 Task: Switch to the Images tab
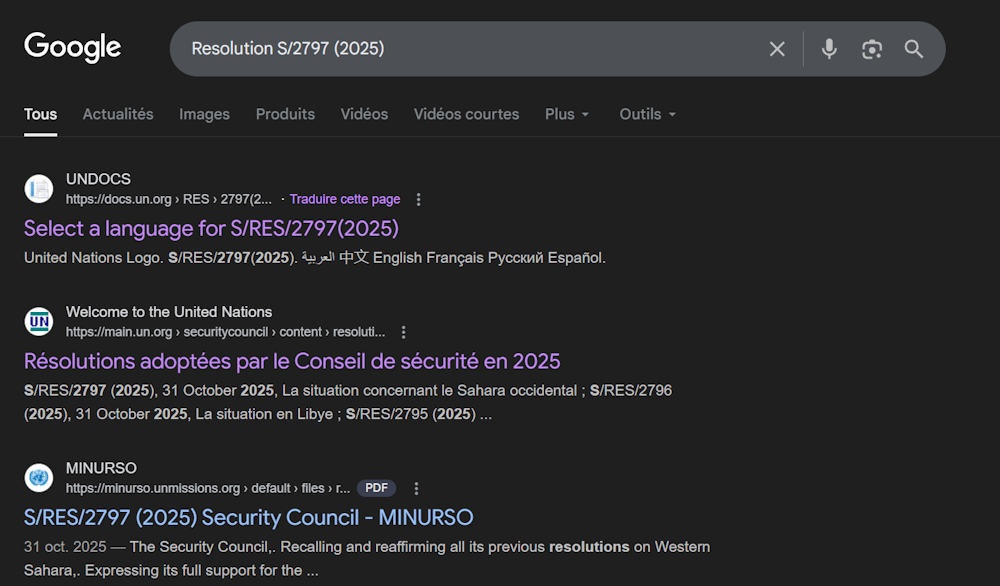204,114
